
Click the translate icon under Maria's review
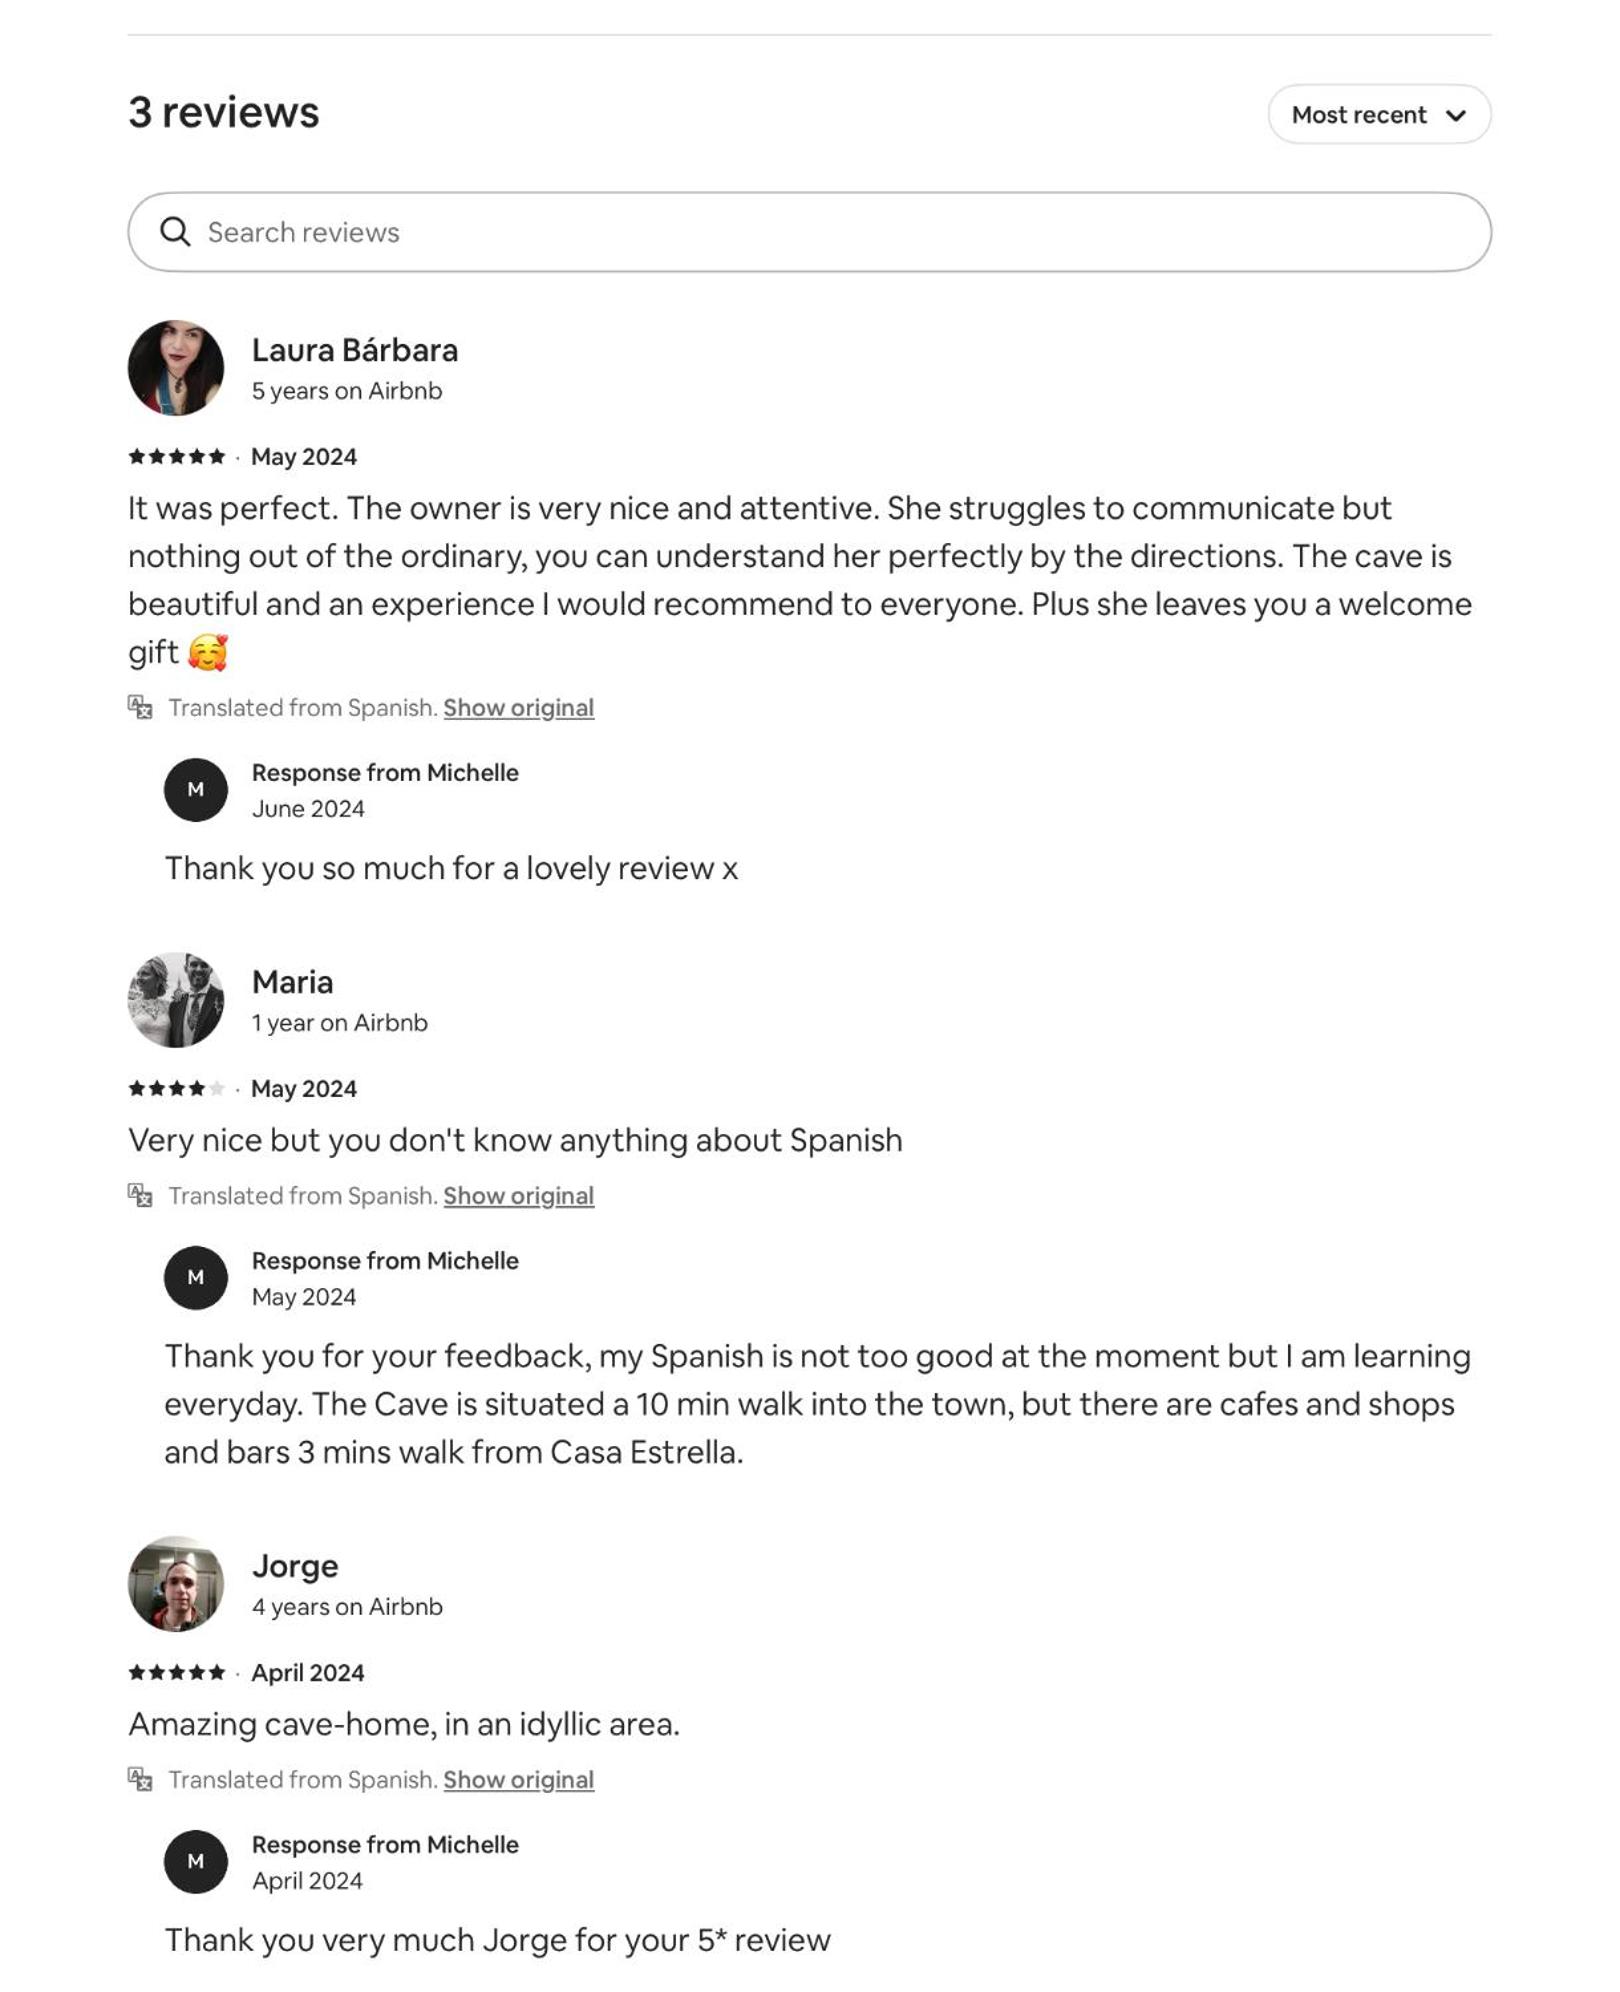tap(140, 1195)
